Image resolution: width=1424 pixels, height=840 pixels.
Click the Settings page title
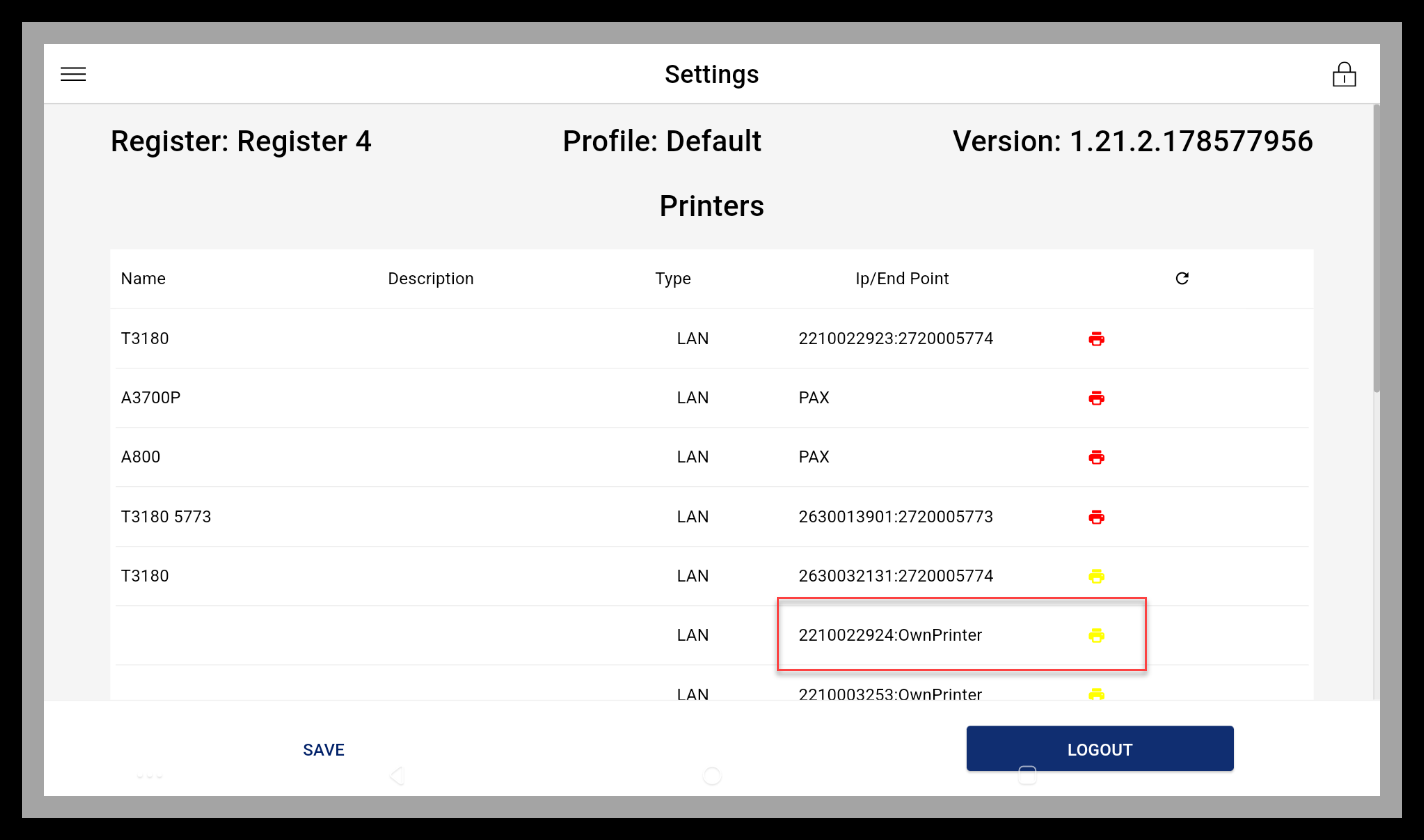712,74
